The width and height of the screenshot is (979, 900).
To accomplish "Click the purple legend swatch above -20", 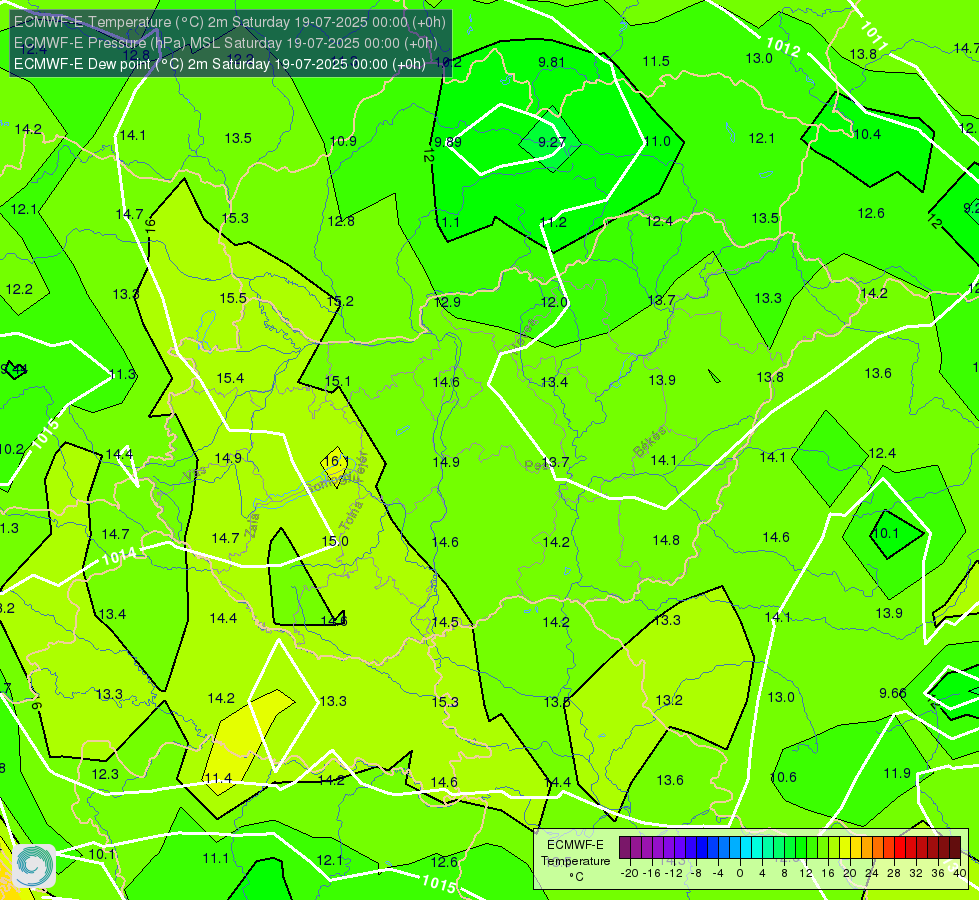I will [625, 848].
